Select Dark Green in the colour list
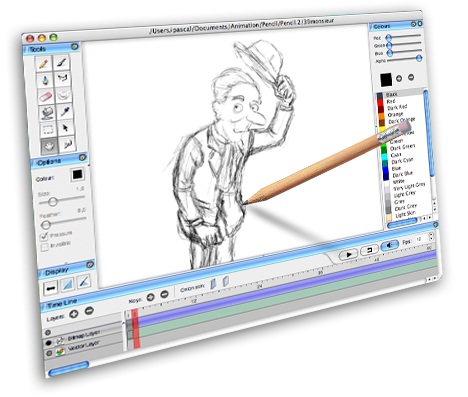This screenshot has width=468, height=397. [x=403, y=147]
